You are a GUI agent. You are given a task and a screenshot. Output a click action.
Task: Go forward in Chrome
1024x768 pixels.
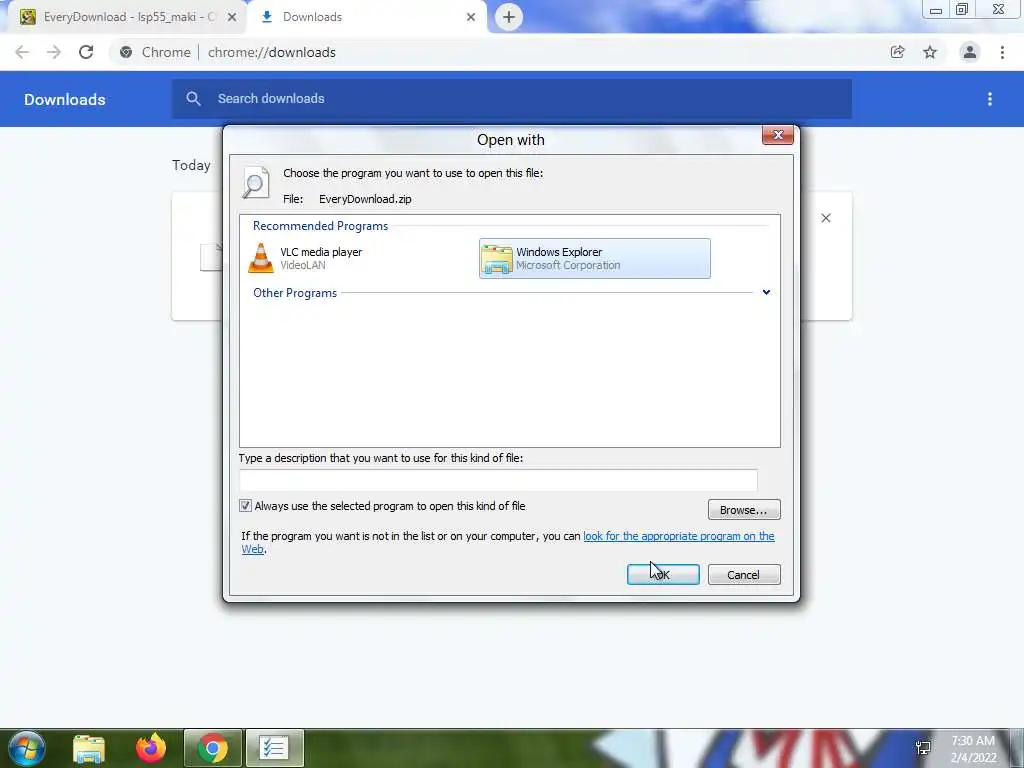54,52
